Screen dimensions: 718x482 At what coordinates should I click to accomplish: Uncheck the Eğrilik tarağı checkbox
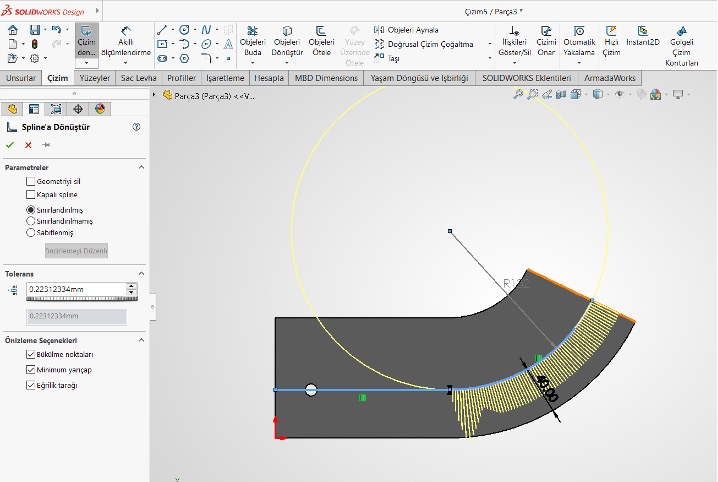[x=30, y=384]
